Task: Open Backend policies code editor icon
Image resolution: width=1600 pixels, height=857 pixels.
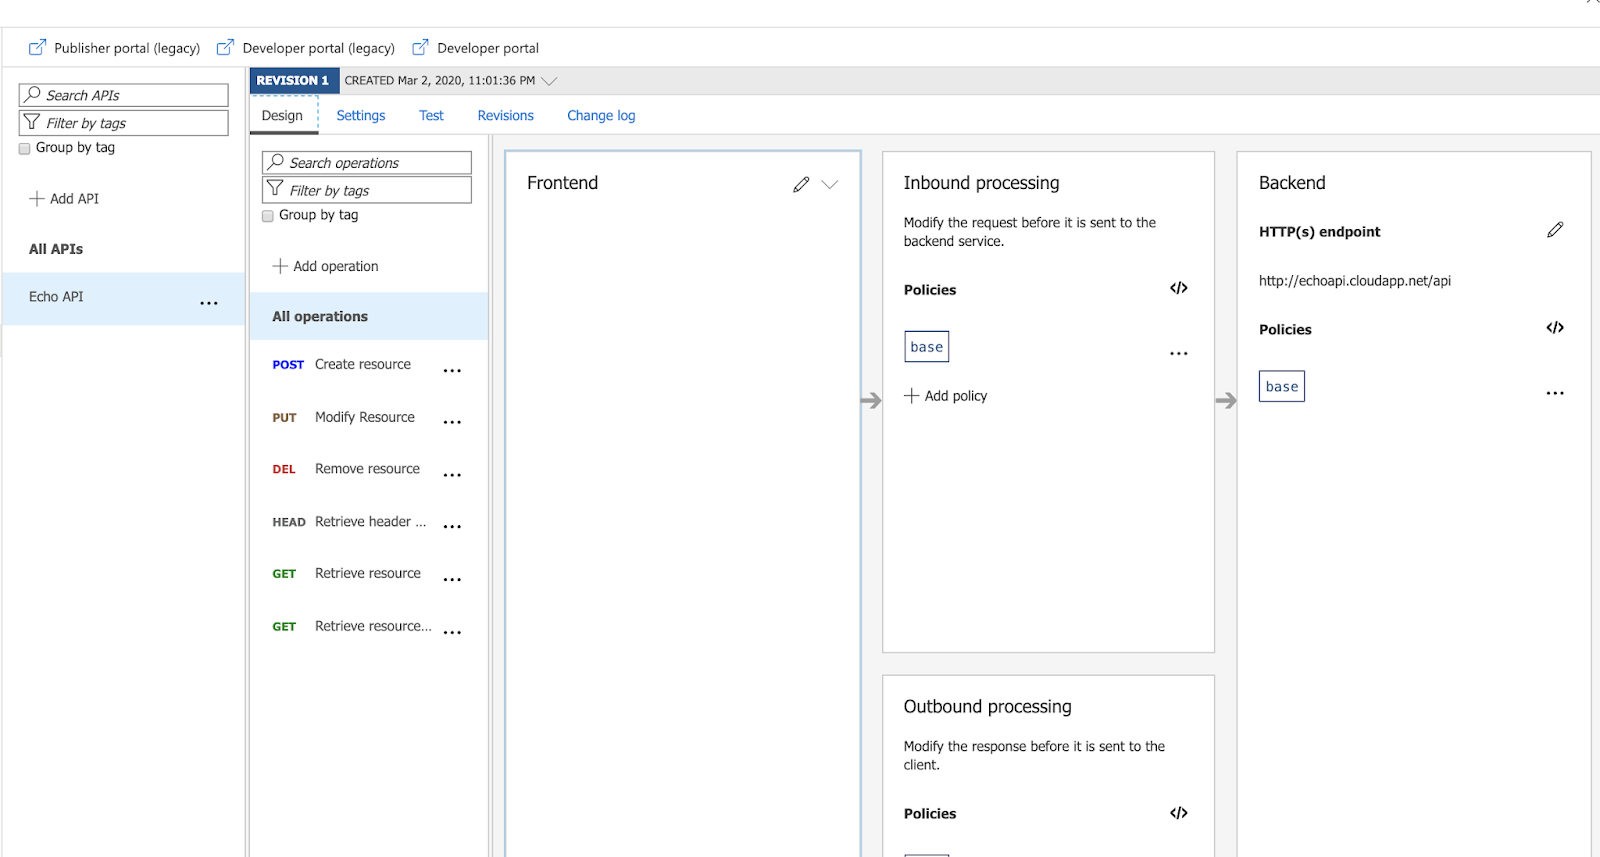Action: coord(1555,328)
